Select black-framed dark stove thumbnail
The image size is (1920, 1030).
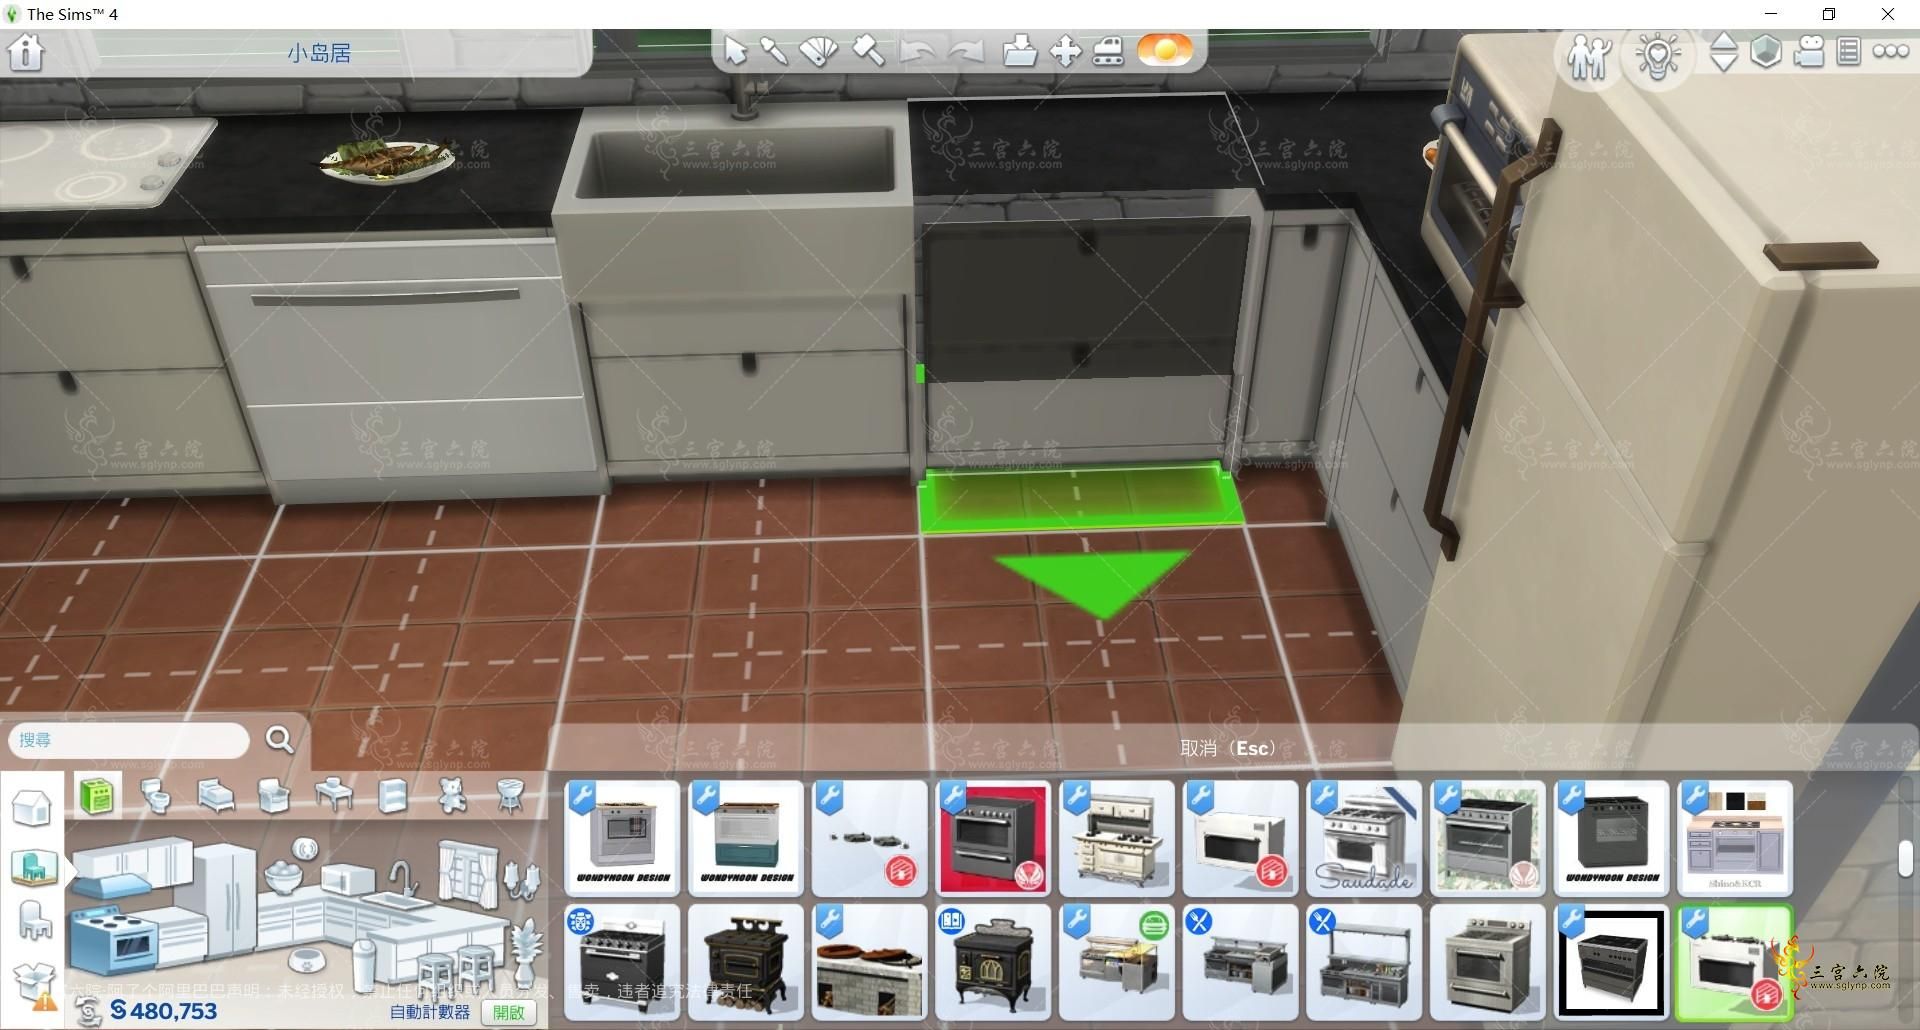pos(1611,962)
